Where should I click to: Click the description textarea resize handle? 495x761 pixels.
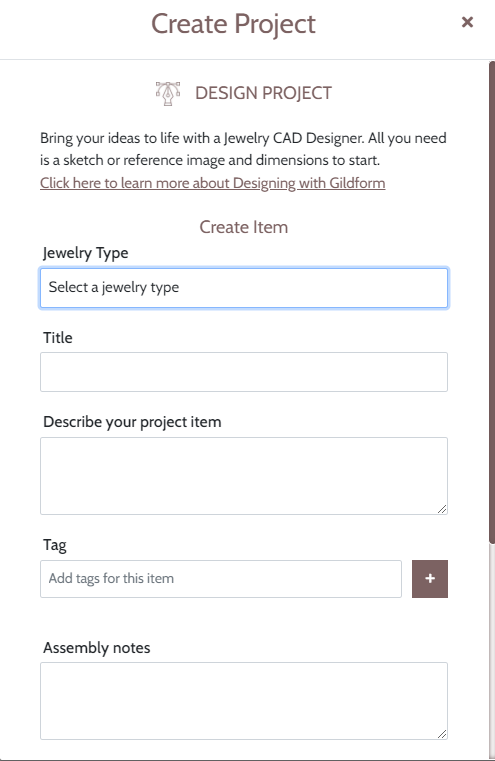(442, 509)
